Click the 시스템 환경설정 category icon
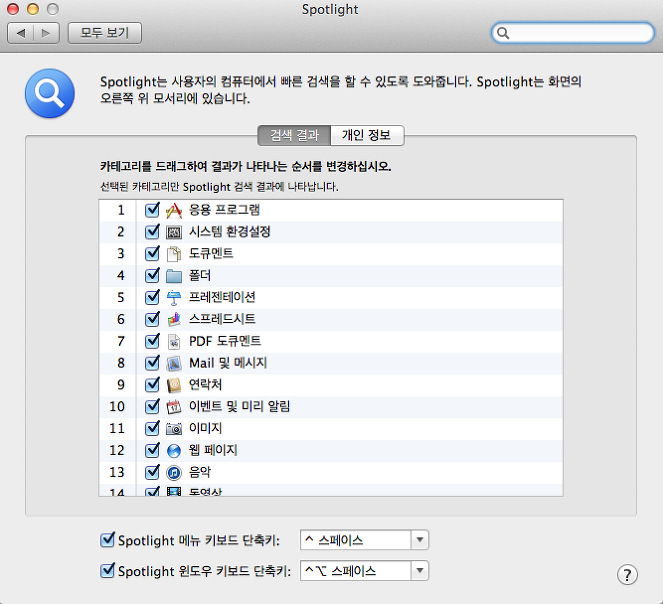The width and height of the screenshot is (663, 604). (174, 232)
